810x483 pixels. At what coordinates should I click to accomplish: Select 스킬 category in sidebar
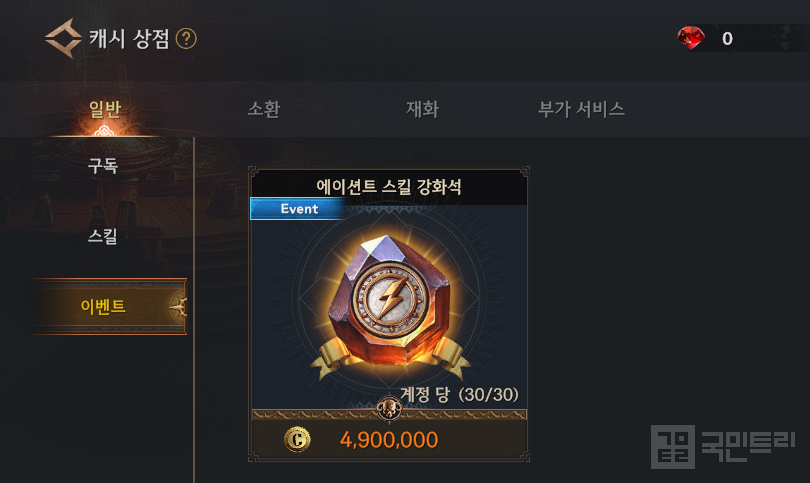103,236
